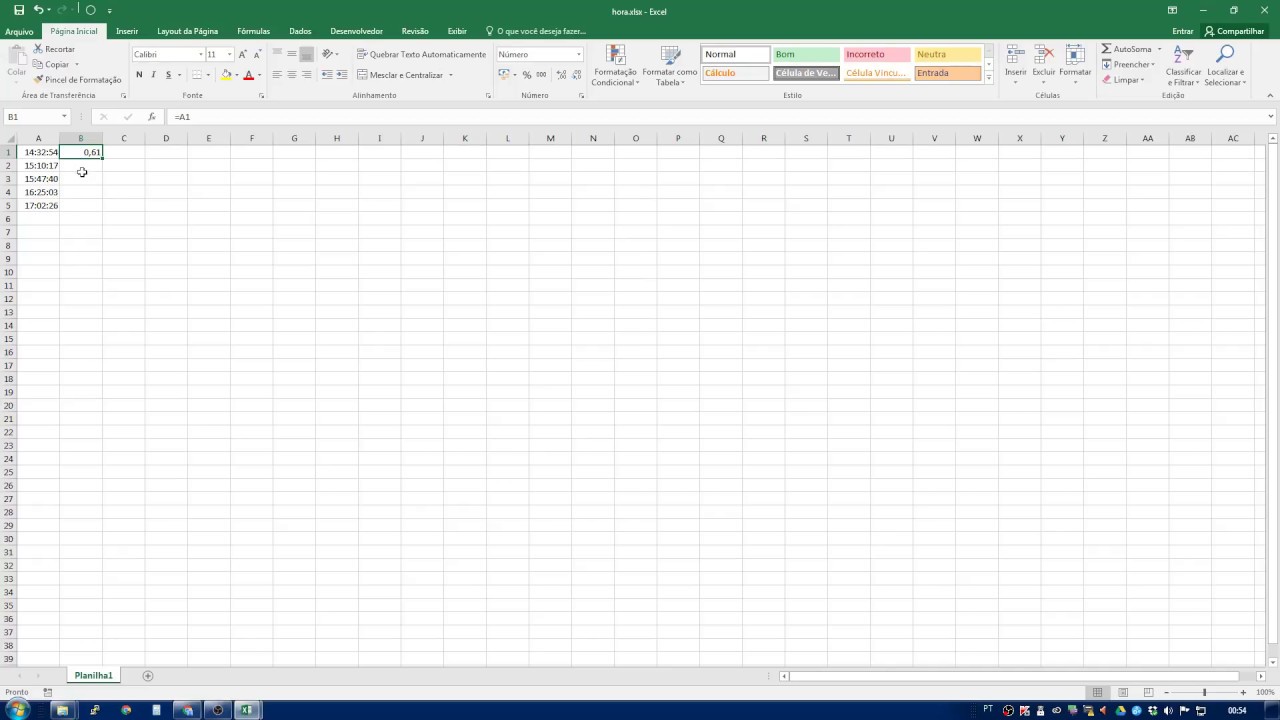Expand the cell styles gallery
This screenshot has width=1280, height=720.
pyautogui.click(x=988, y=78)
